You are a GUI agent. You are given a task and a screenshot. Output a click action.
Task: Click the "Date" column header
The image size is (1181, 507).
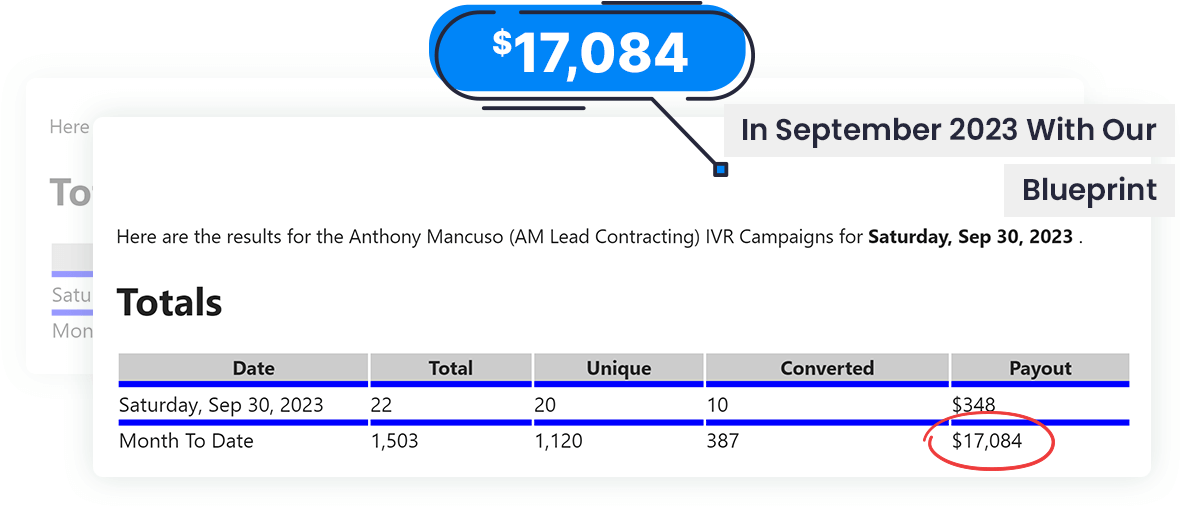coord(253,368)
